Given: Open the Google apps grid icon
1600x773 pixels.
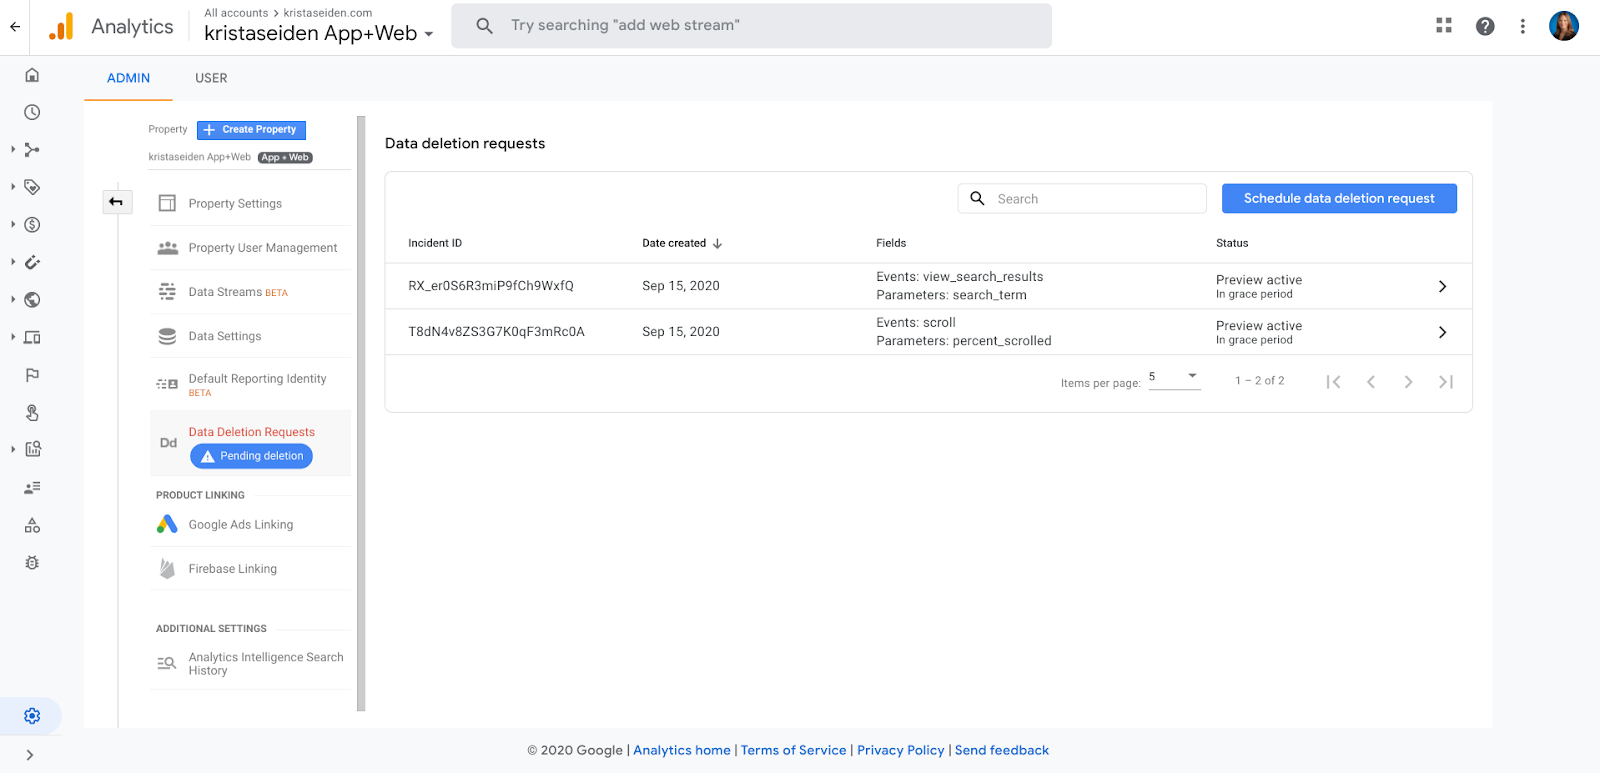Looking at the screenshot, I should pyautogui.click(x=1443, y=26).
